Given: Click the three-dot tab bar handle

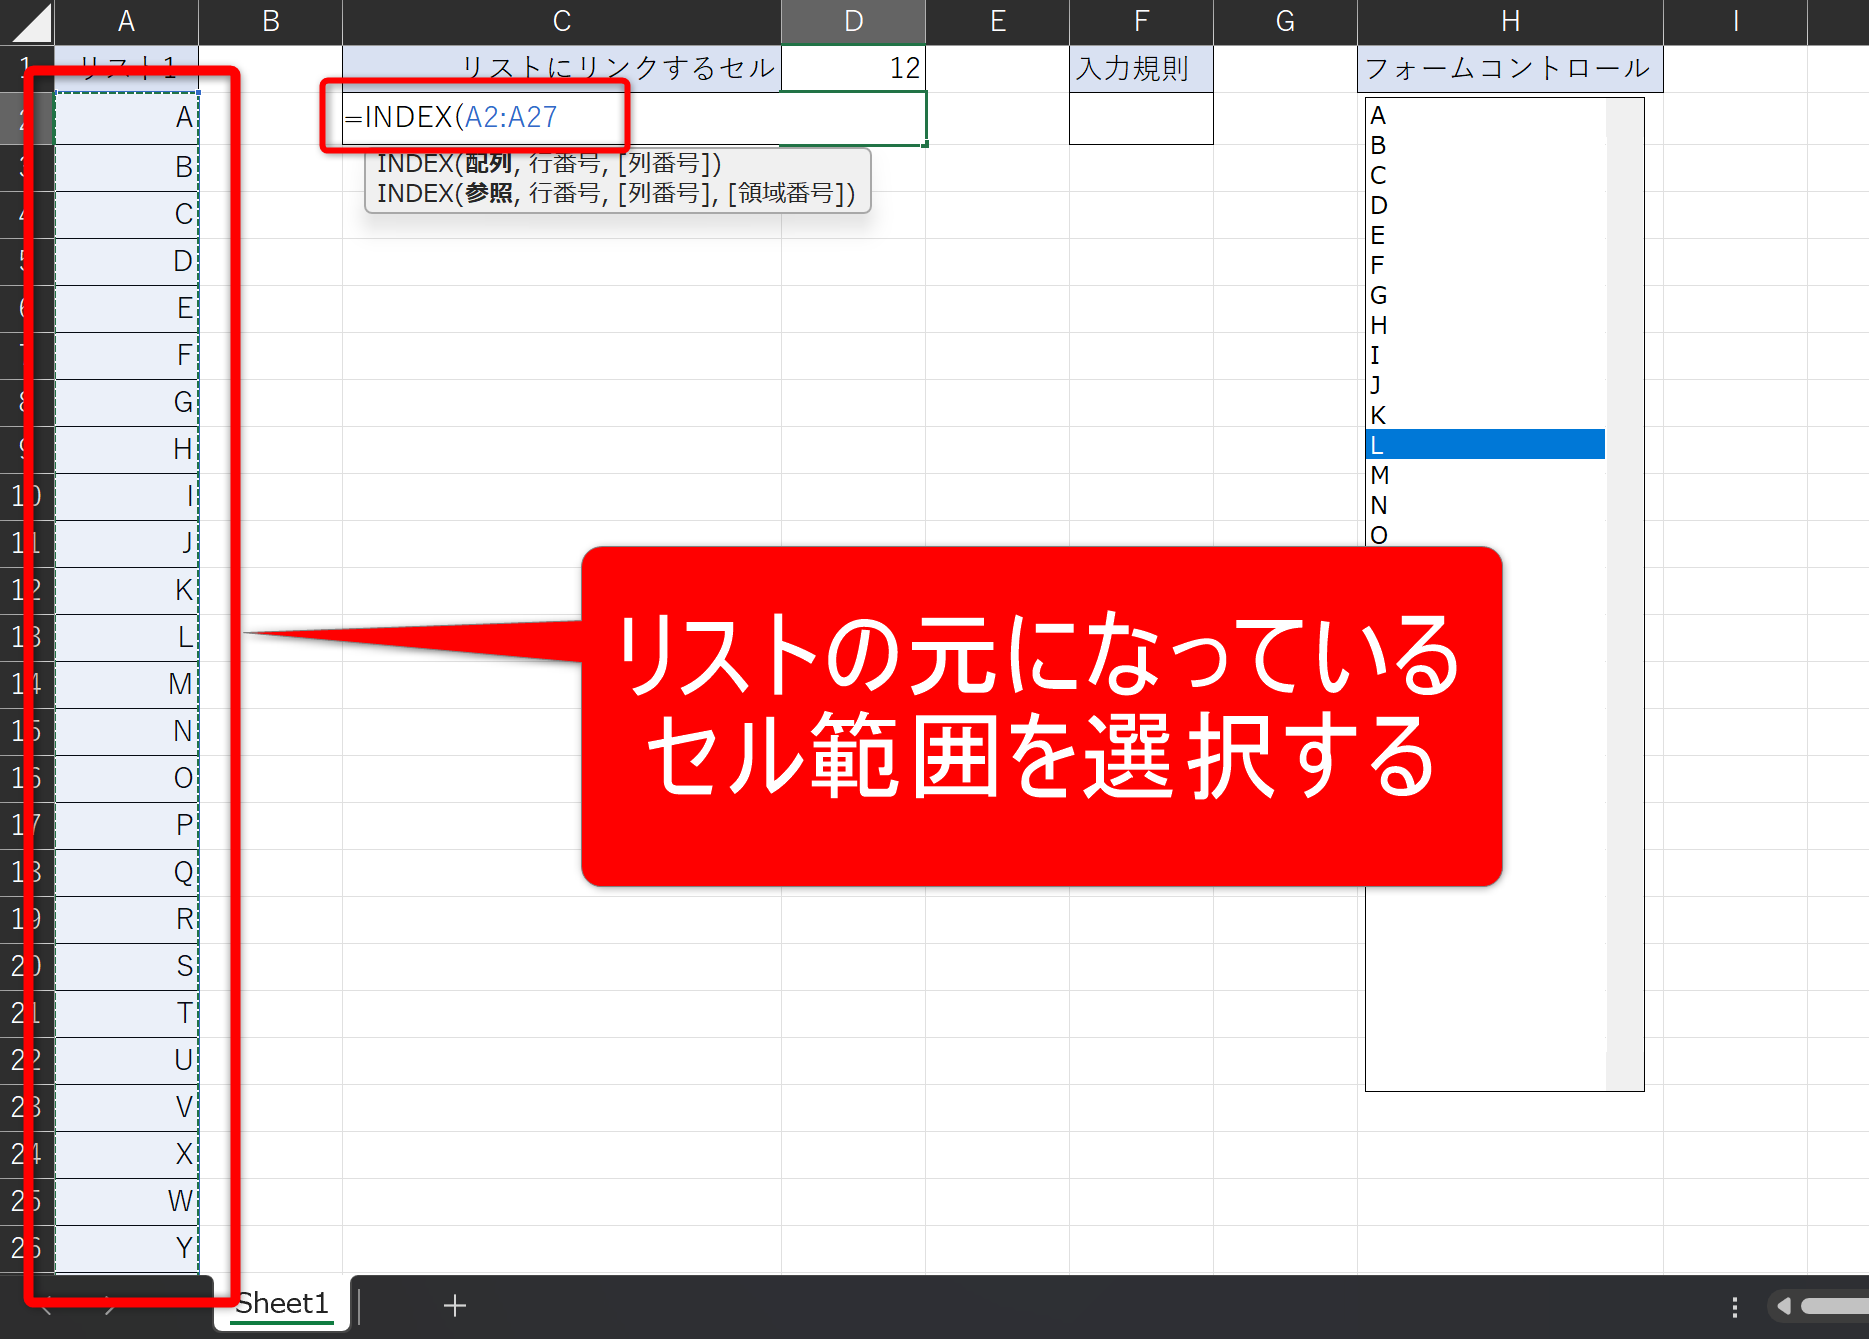Looking at the screenshot, I should (x=1735, y=1307).
